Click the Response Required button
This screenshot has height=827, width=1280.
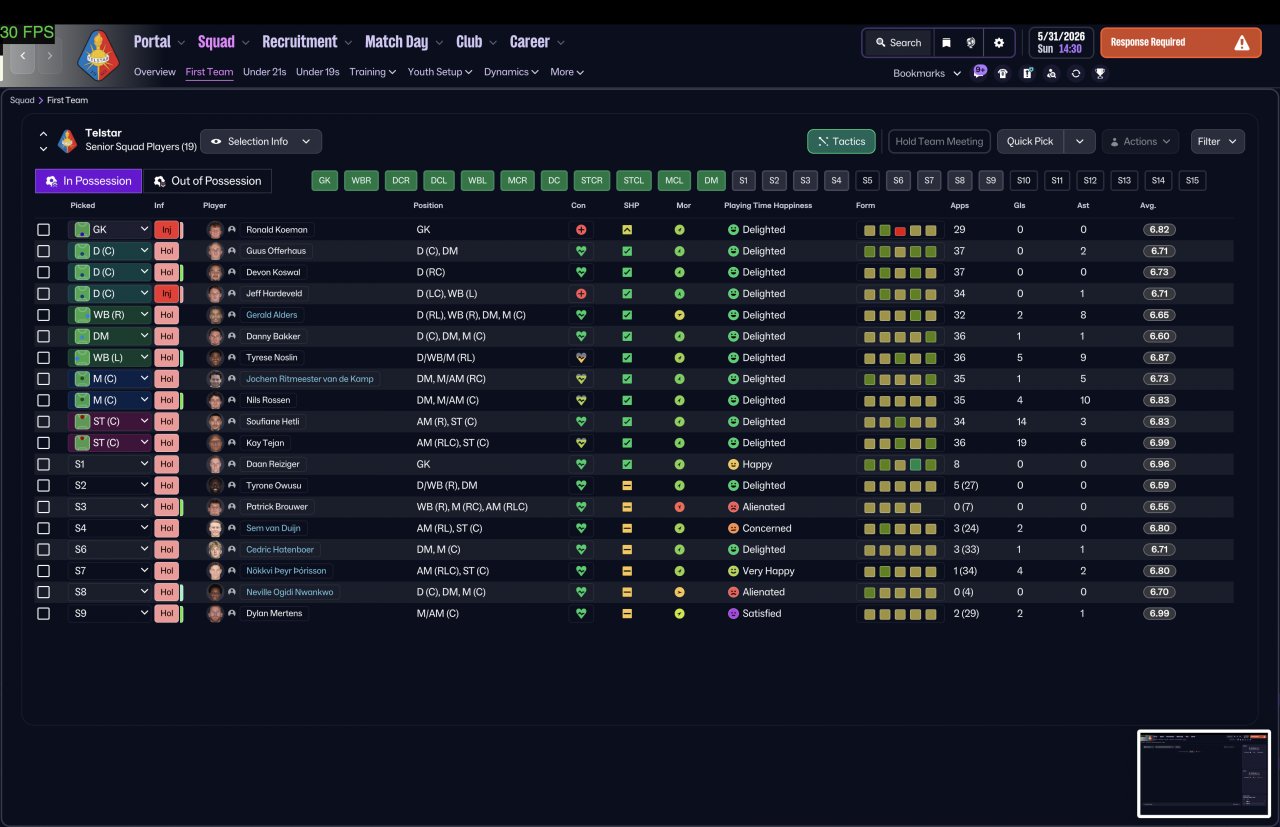coord(1181,43)
